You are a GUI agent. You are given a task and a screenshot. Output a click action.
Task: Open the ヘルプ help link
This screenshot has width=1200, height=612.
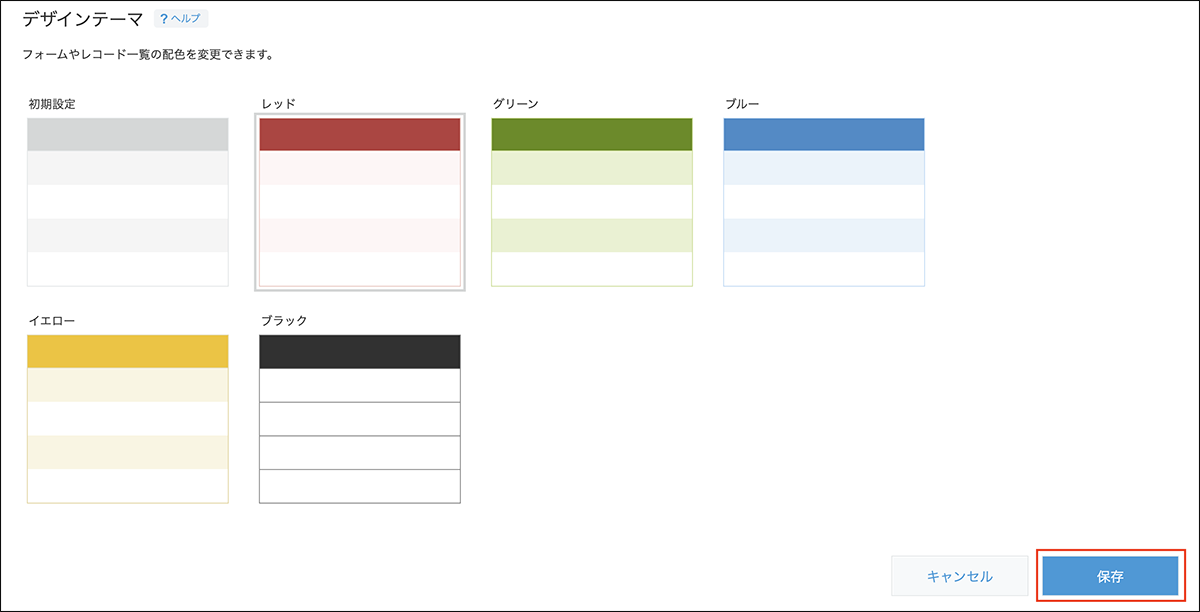pos(187,19)
